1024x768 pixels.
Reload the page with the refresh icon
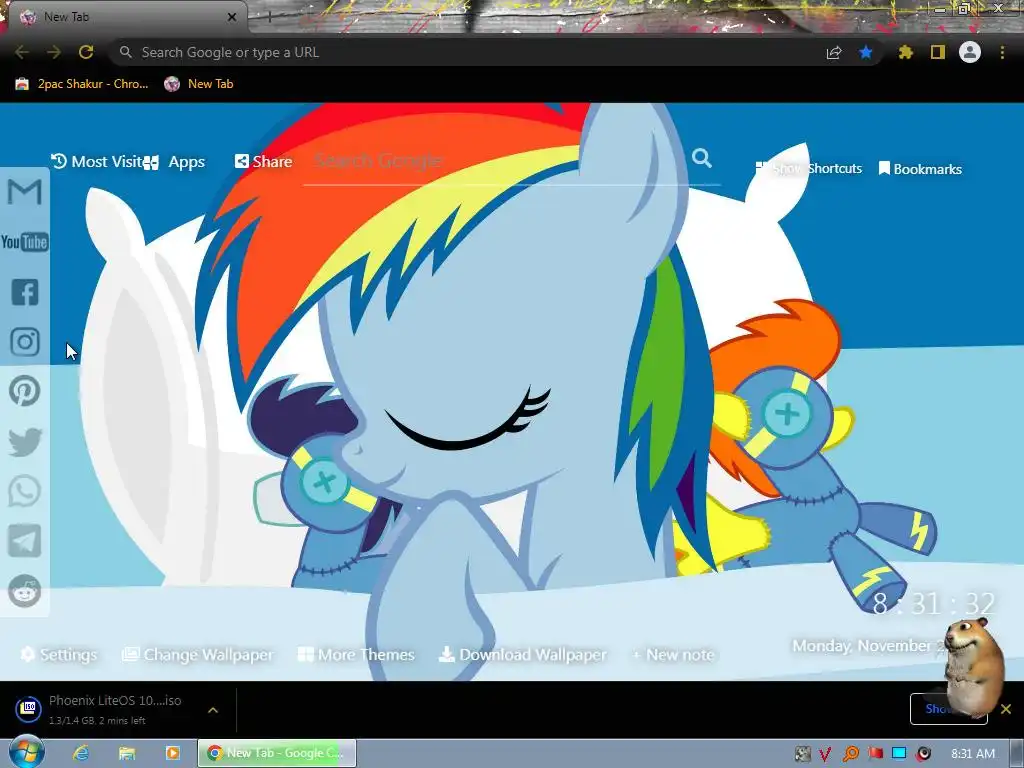click(86, 52)
